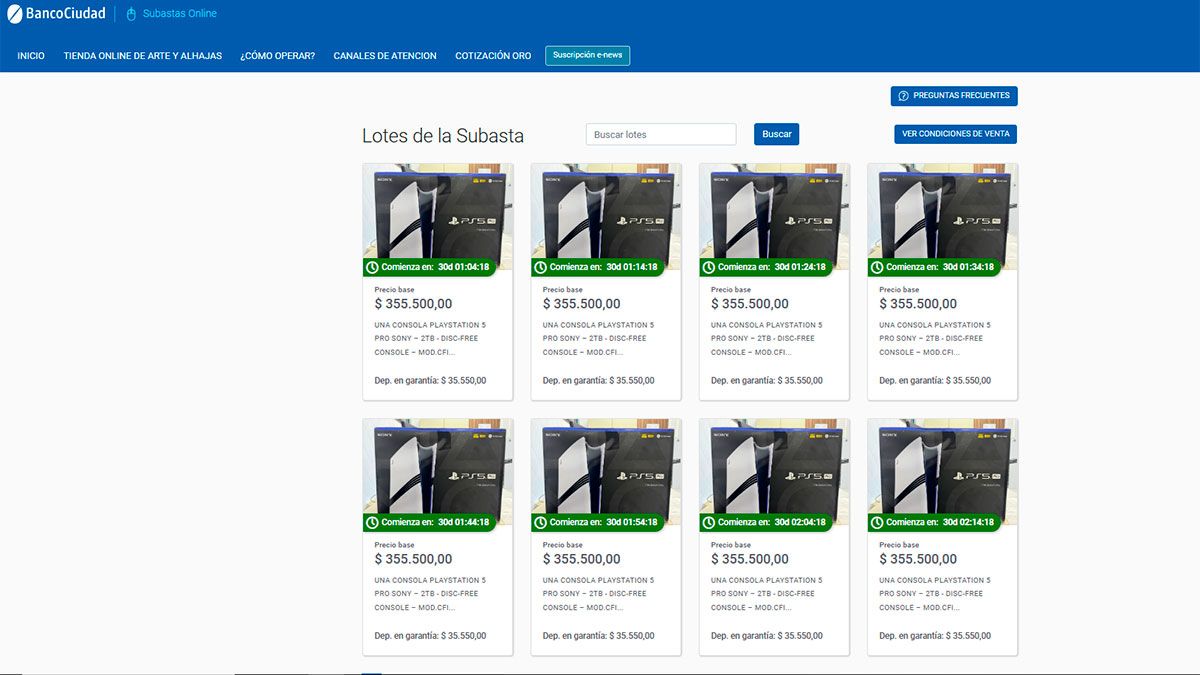Click inside the Buscar lotes search field
The height and width of the screenshot is (675, 1200).
pos(660,133)
